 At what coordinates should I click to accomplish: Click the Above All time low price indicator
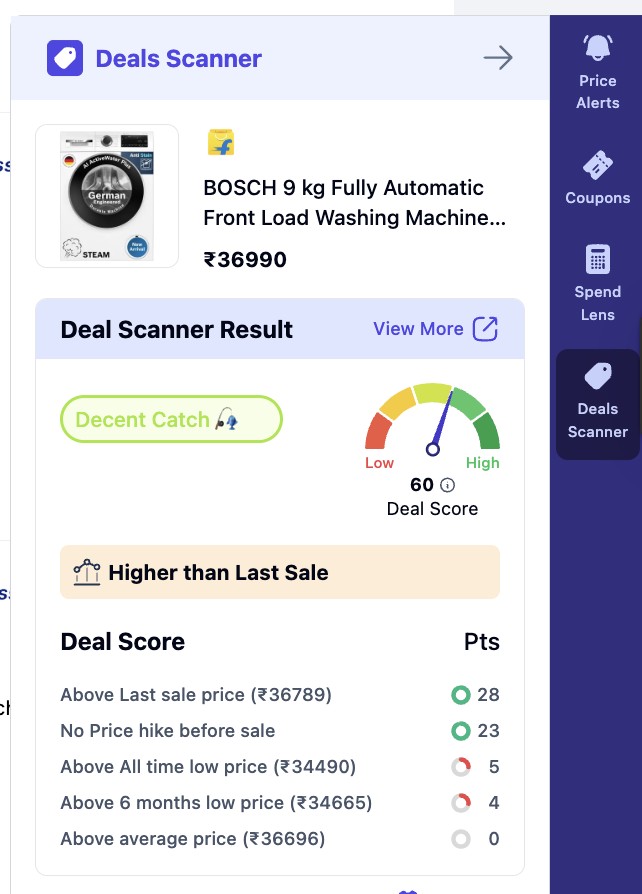tap(461, 767)
